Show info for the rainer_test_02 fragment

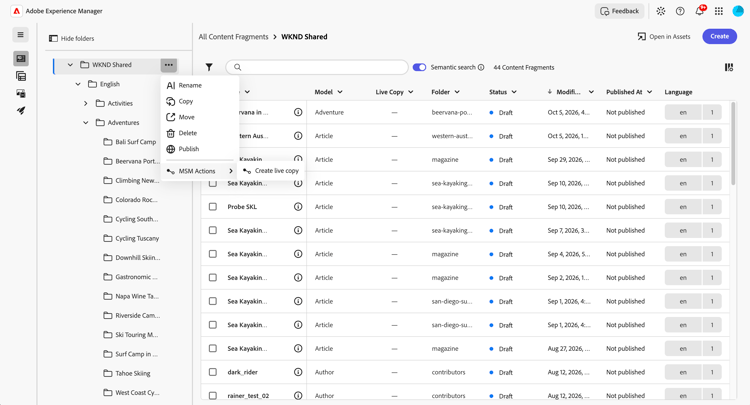(x=298, y=395)
